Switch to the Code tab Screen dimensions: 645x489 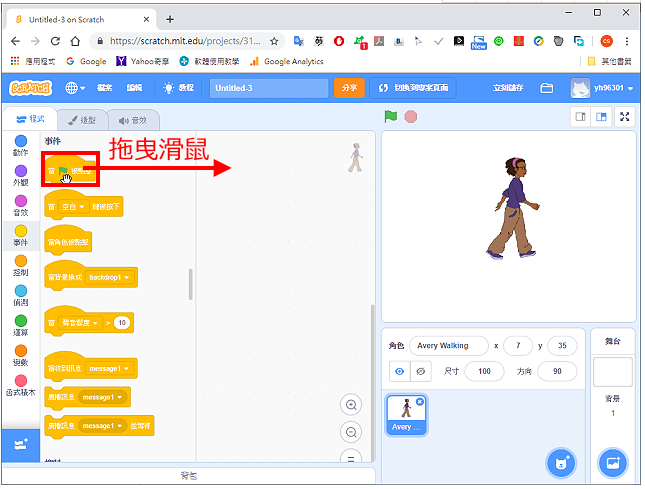click(x=30, y=119)
